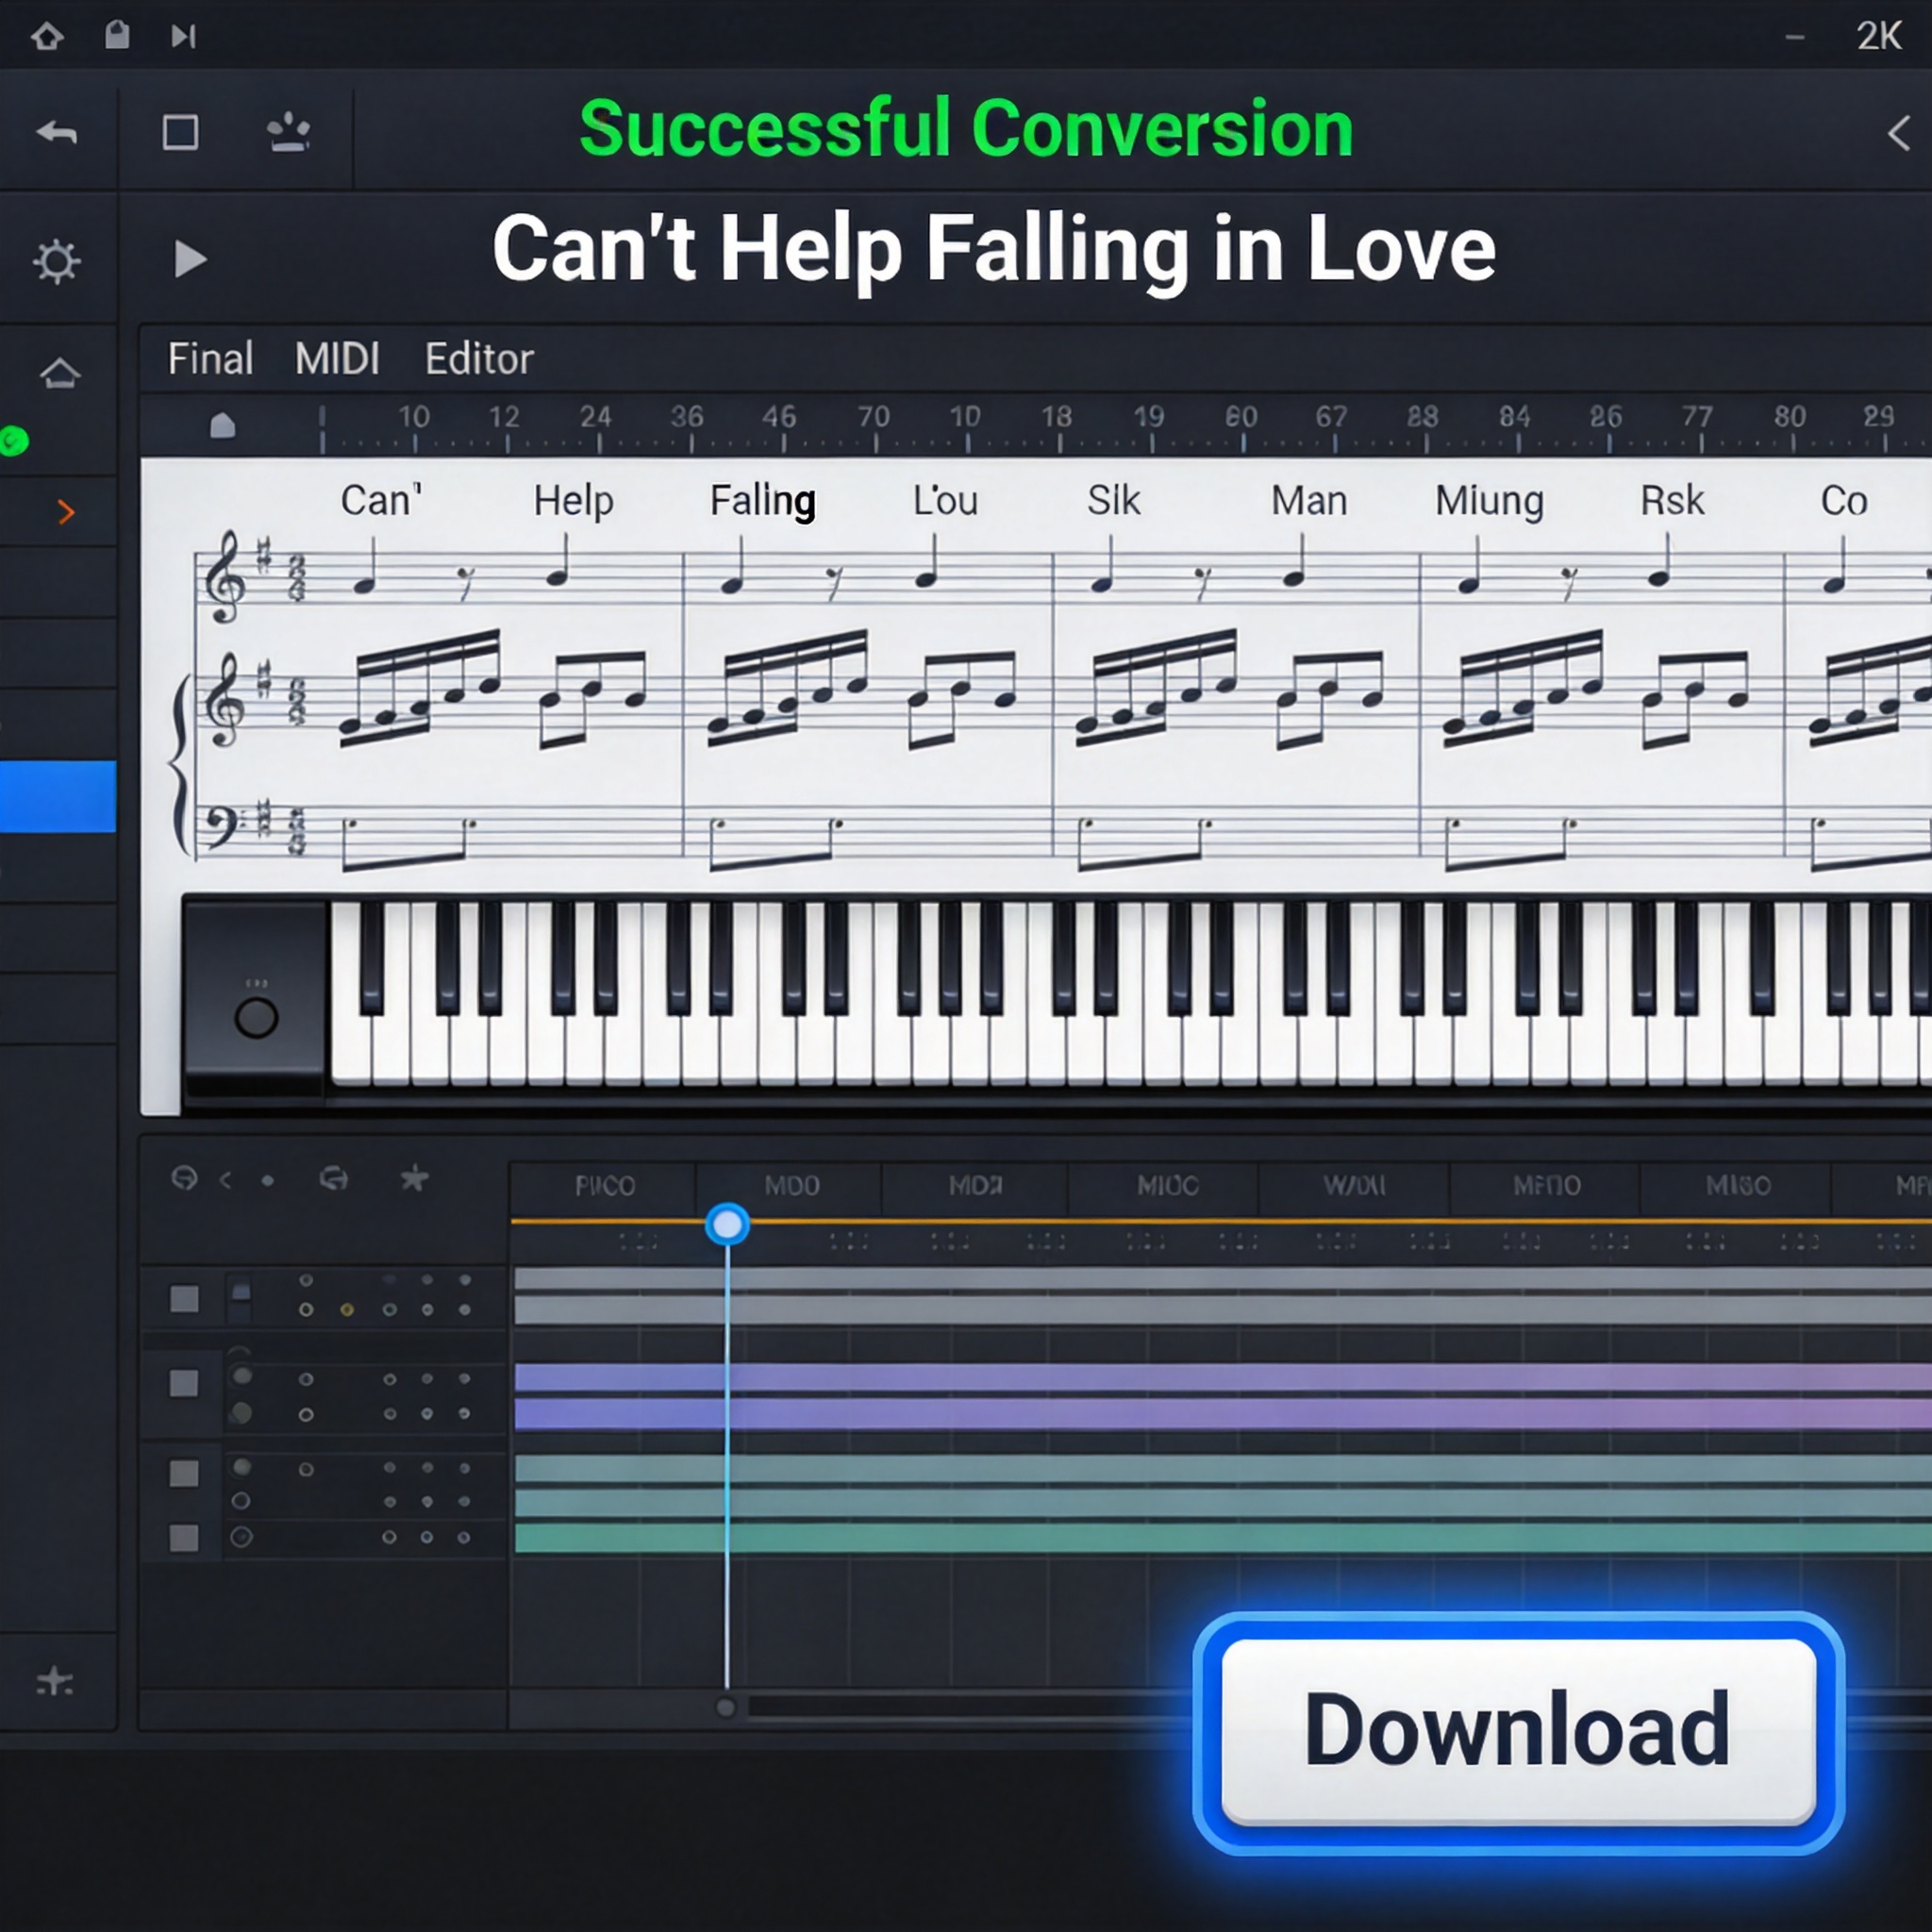Click the marker icon on the ruler
Screen dimensions: 1932x1932
coord(223,425)
